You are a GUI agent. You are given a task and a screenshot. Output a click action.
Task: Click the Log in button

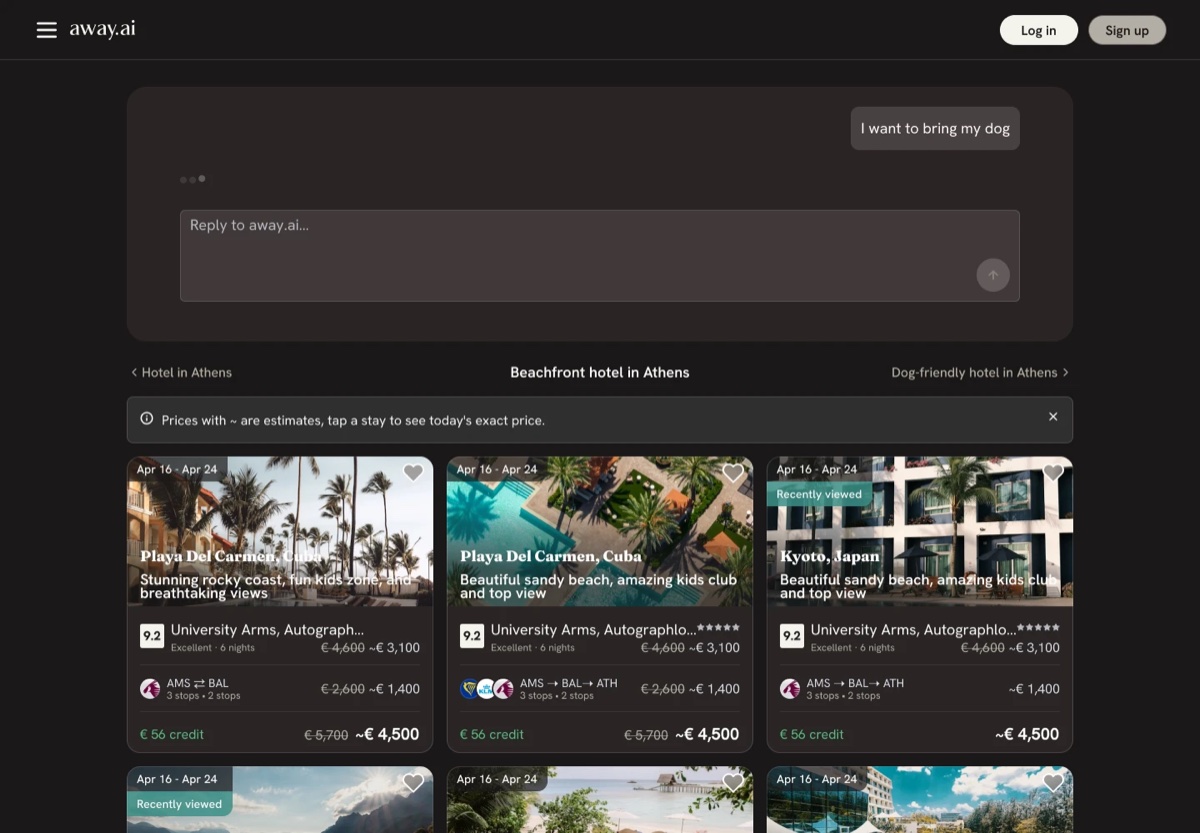(x=1039, y=30)
